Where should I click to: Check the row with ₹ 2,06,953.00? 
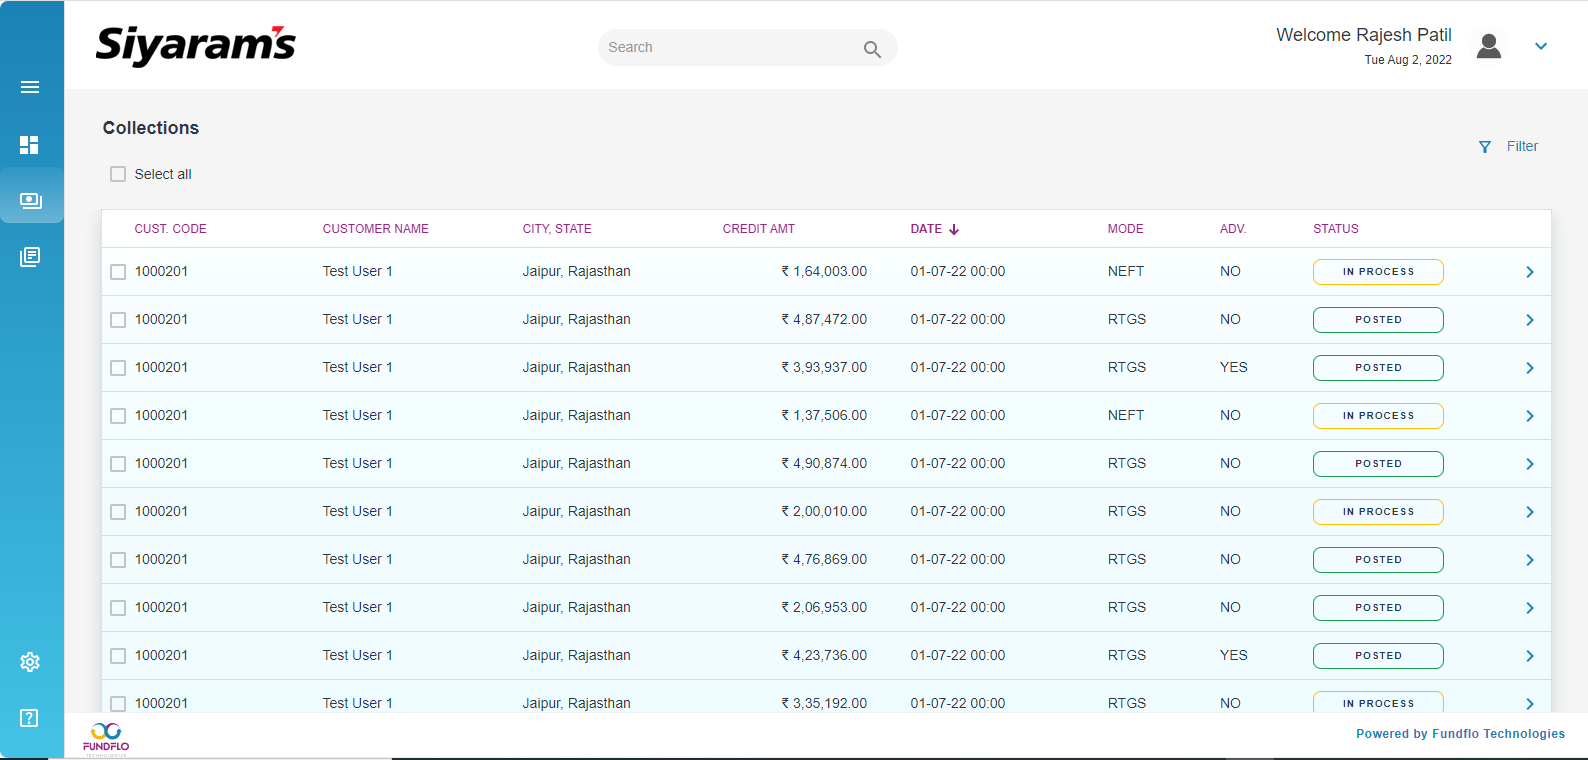click(118, 608)
